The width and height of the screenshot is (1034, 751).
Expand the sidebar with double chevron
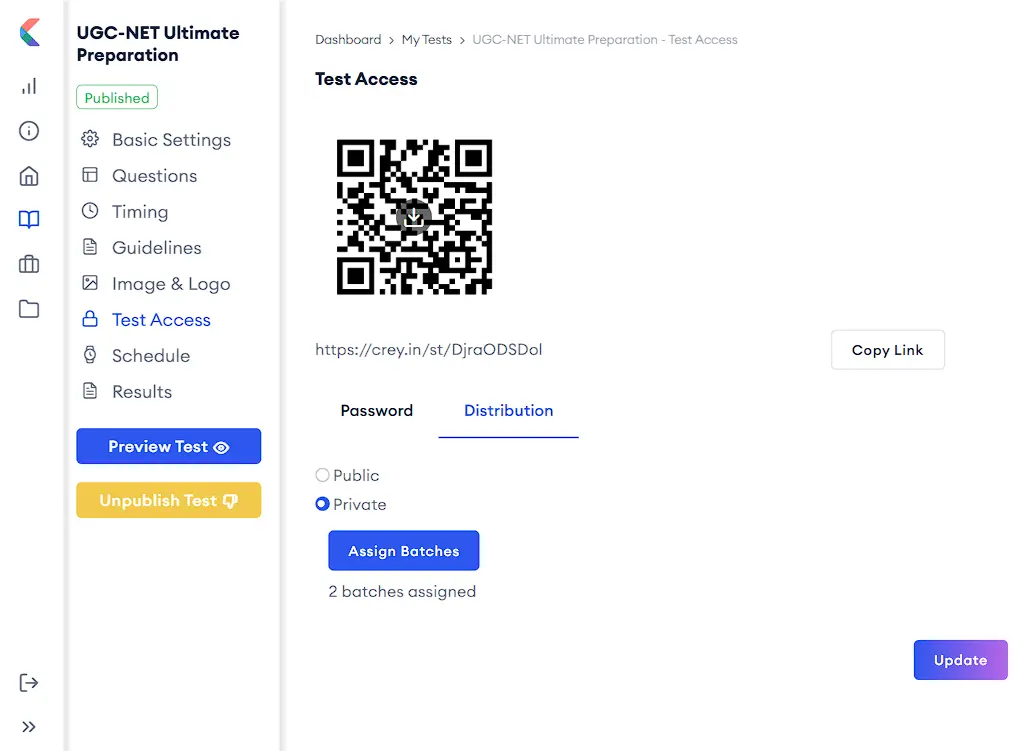pyautogui.click(x=29, y=727)
